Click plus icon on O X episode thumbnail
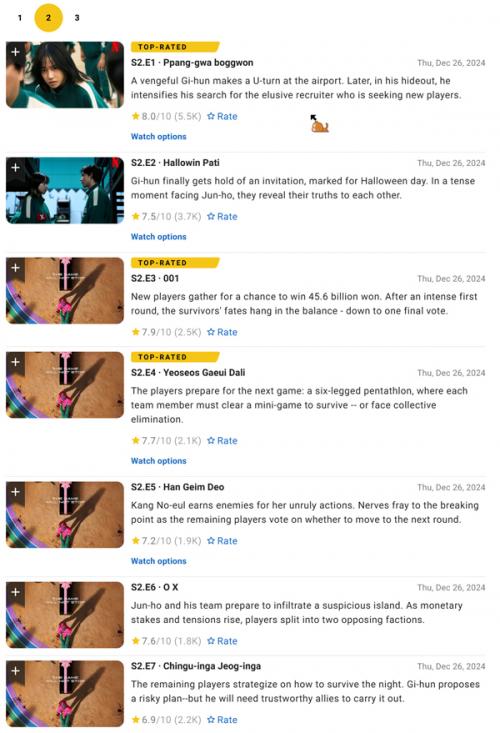 [15, 592]
